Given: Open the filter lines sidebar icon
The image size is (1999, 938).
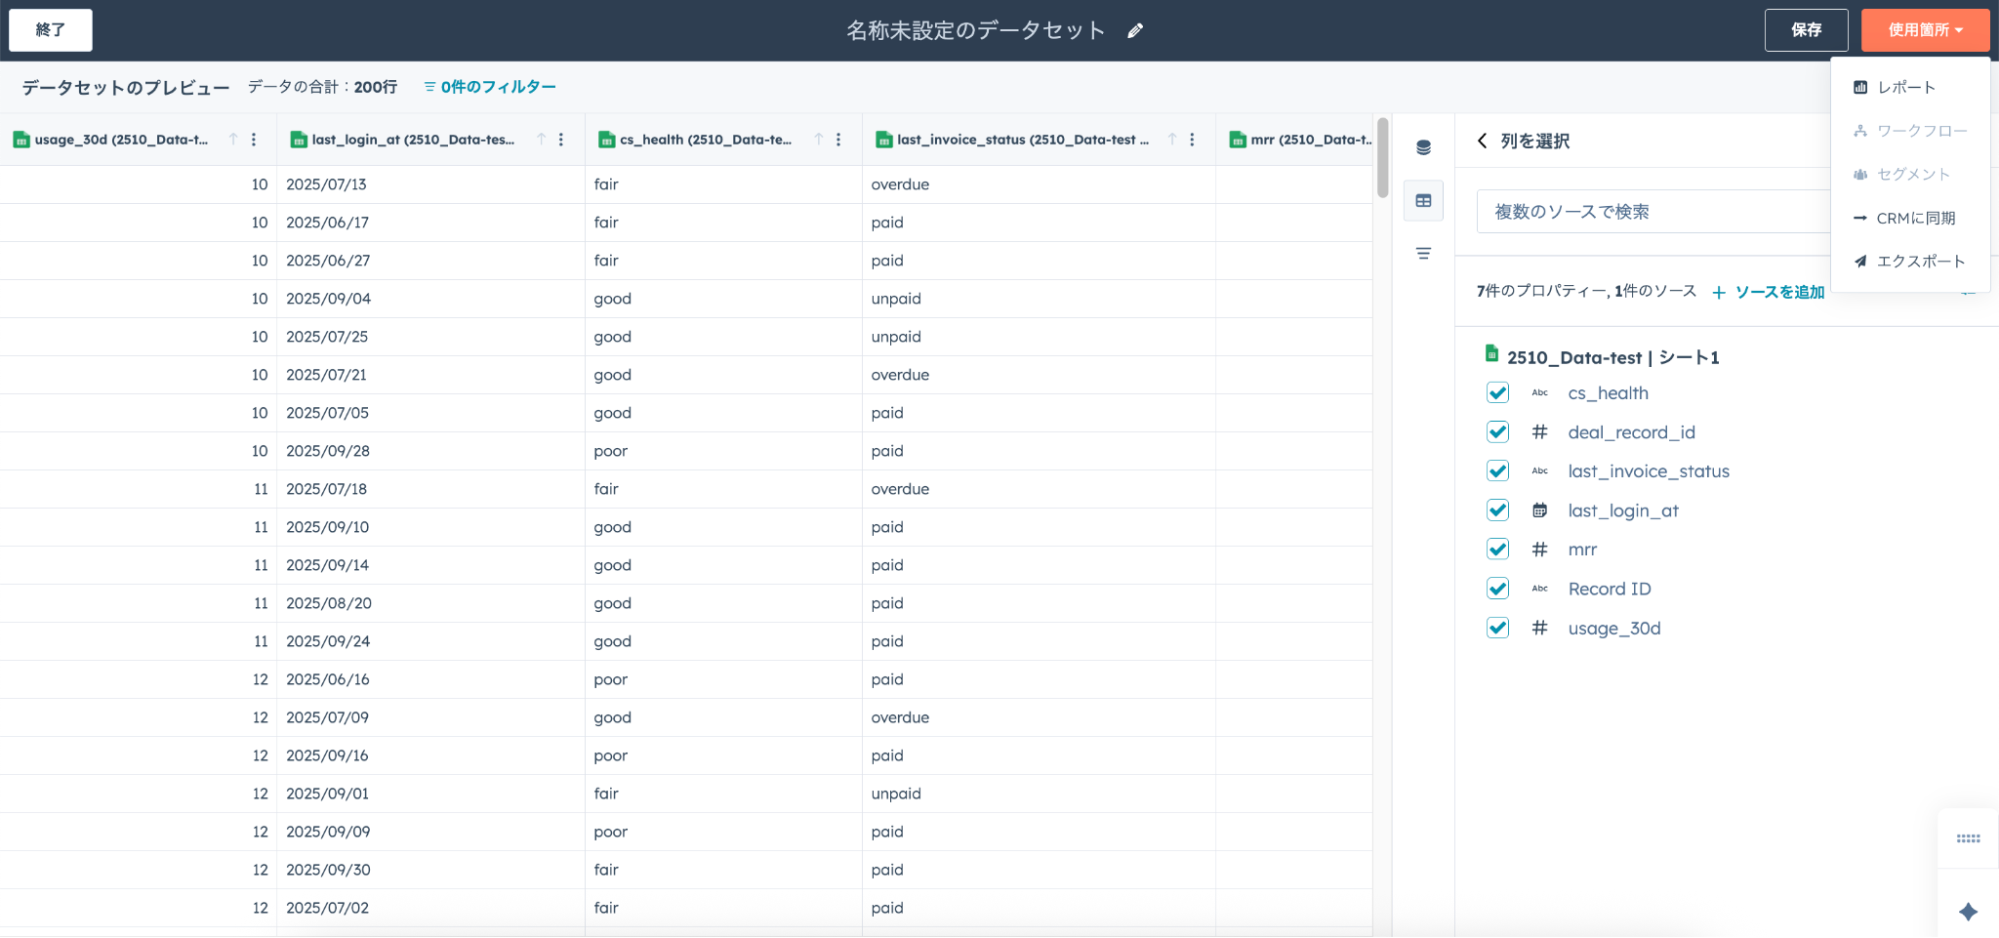Looking at the screenshot, I should [x=1423, y=254].
